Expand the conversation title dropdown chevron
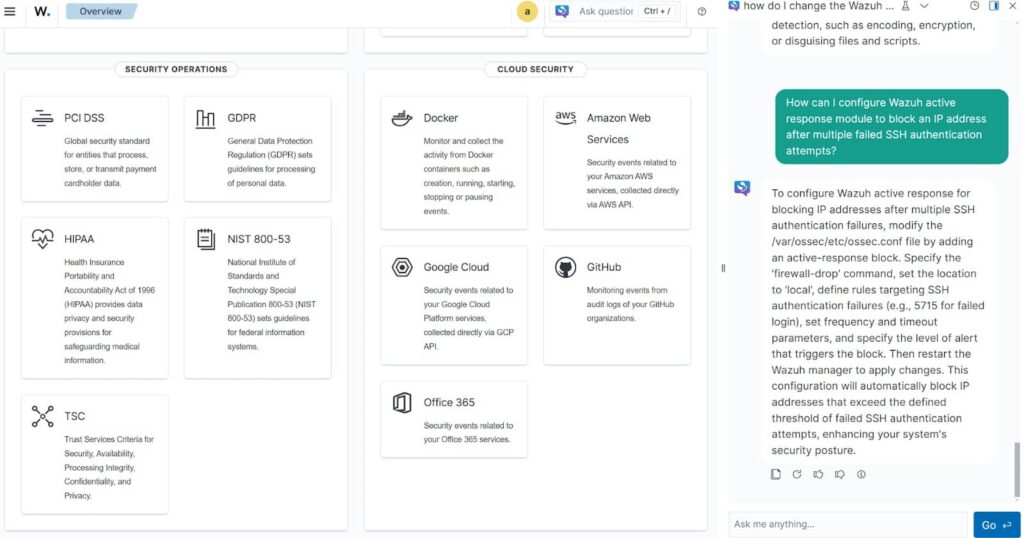Screen dimensions: 1024x538 925,6
